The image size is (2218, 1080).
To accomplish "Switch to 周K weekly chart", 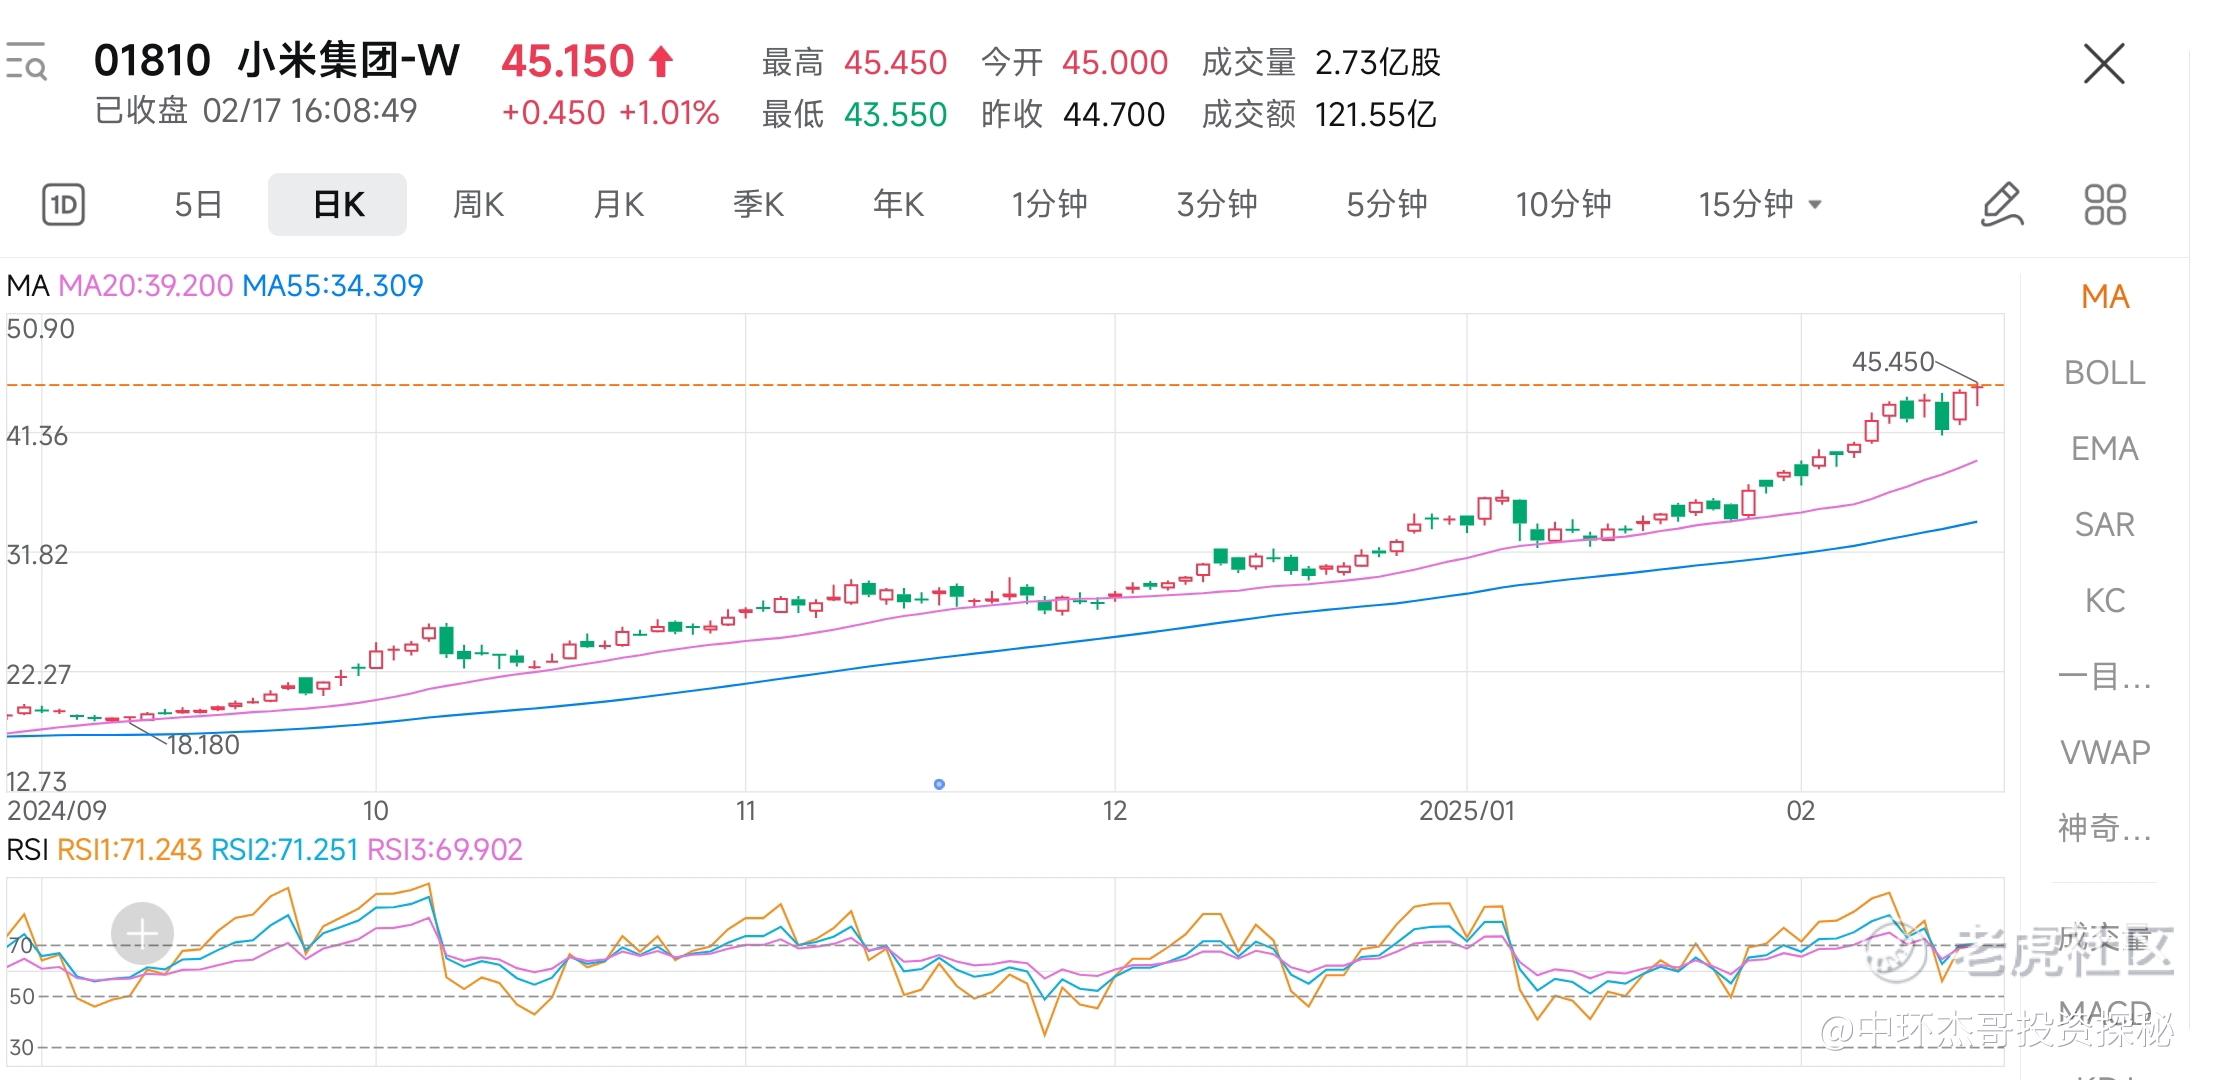I will pos(478,205).
